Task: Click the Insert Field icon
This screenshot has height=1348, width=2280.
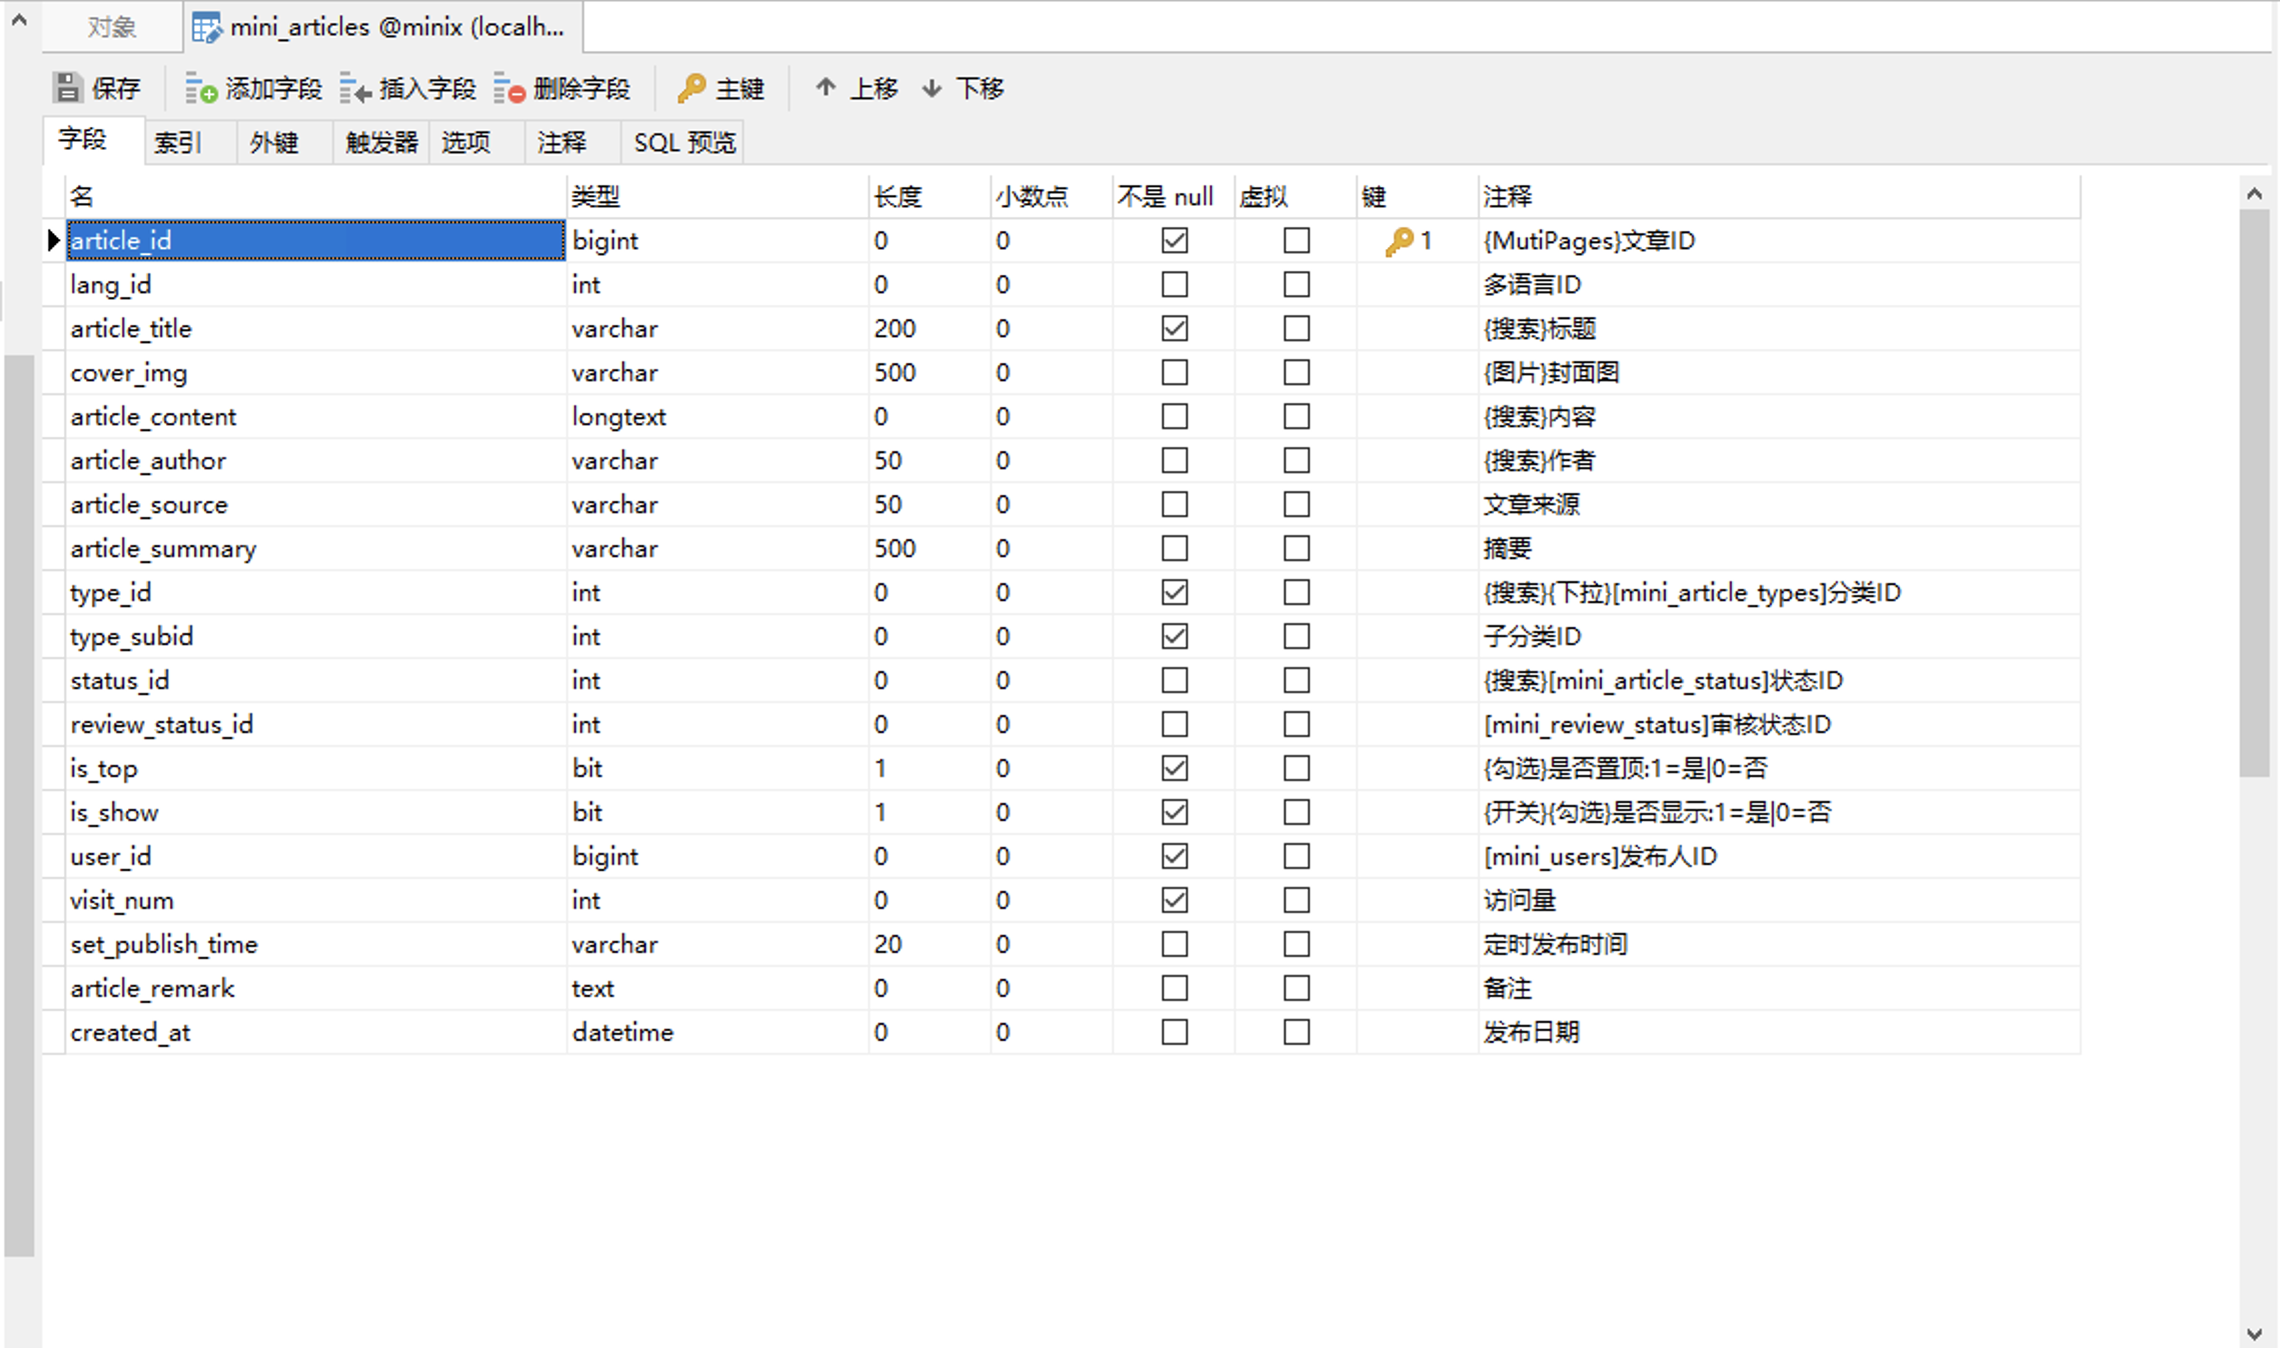Action: (x=355, y=89)
